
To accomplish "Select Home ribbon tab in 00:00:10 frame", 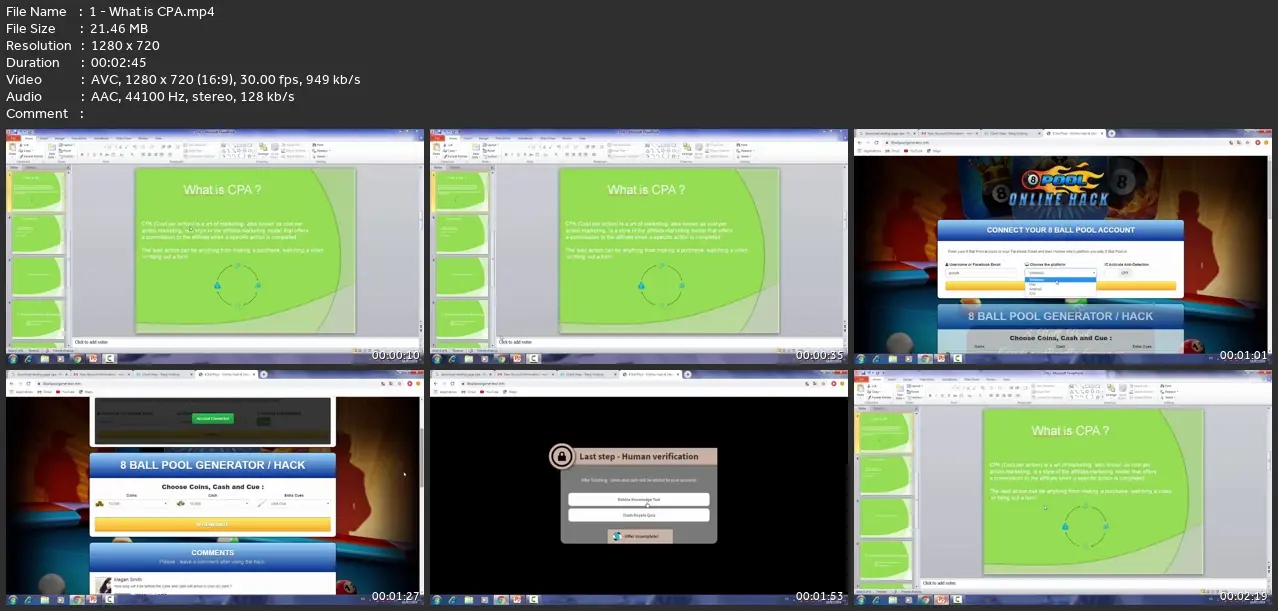I will coord(29,138).
